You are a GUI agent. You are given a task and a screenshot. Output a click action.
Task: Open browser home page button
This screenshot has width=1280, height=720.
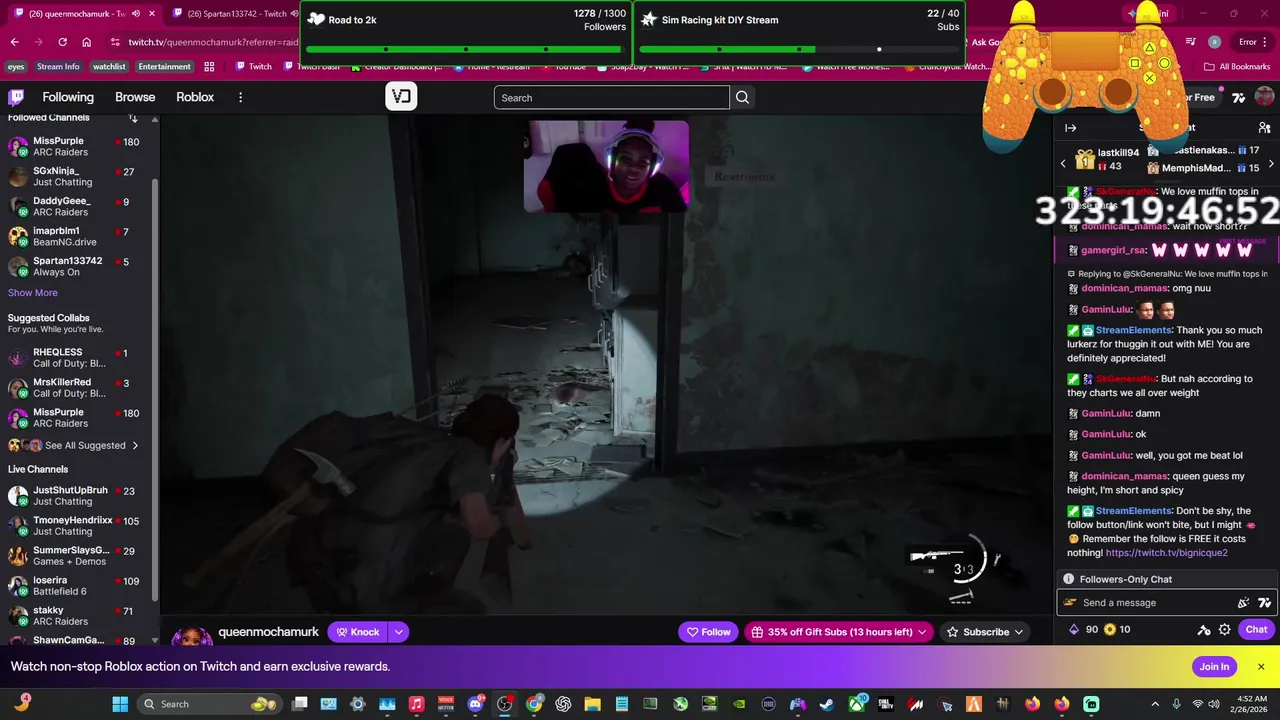pos(87,42)
